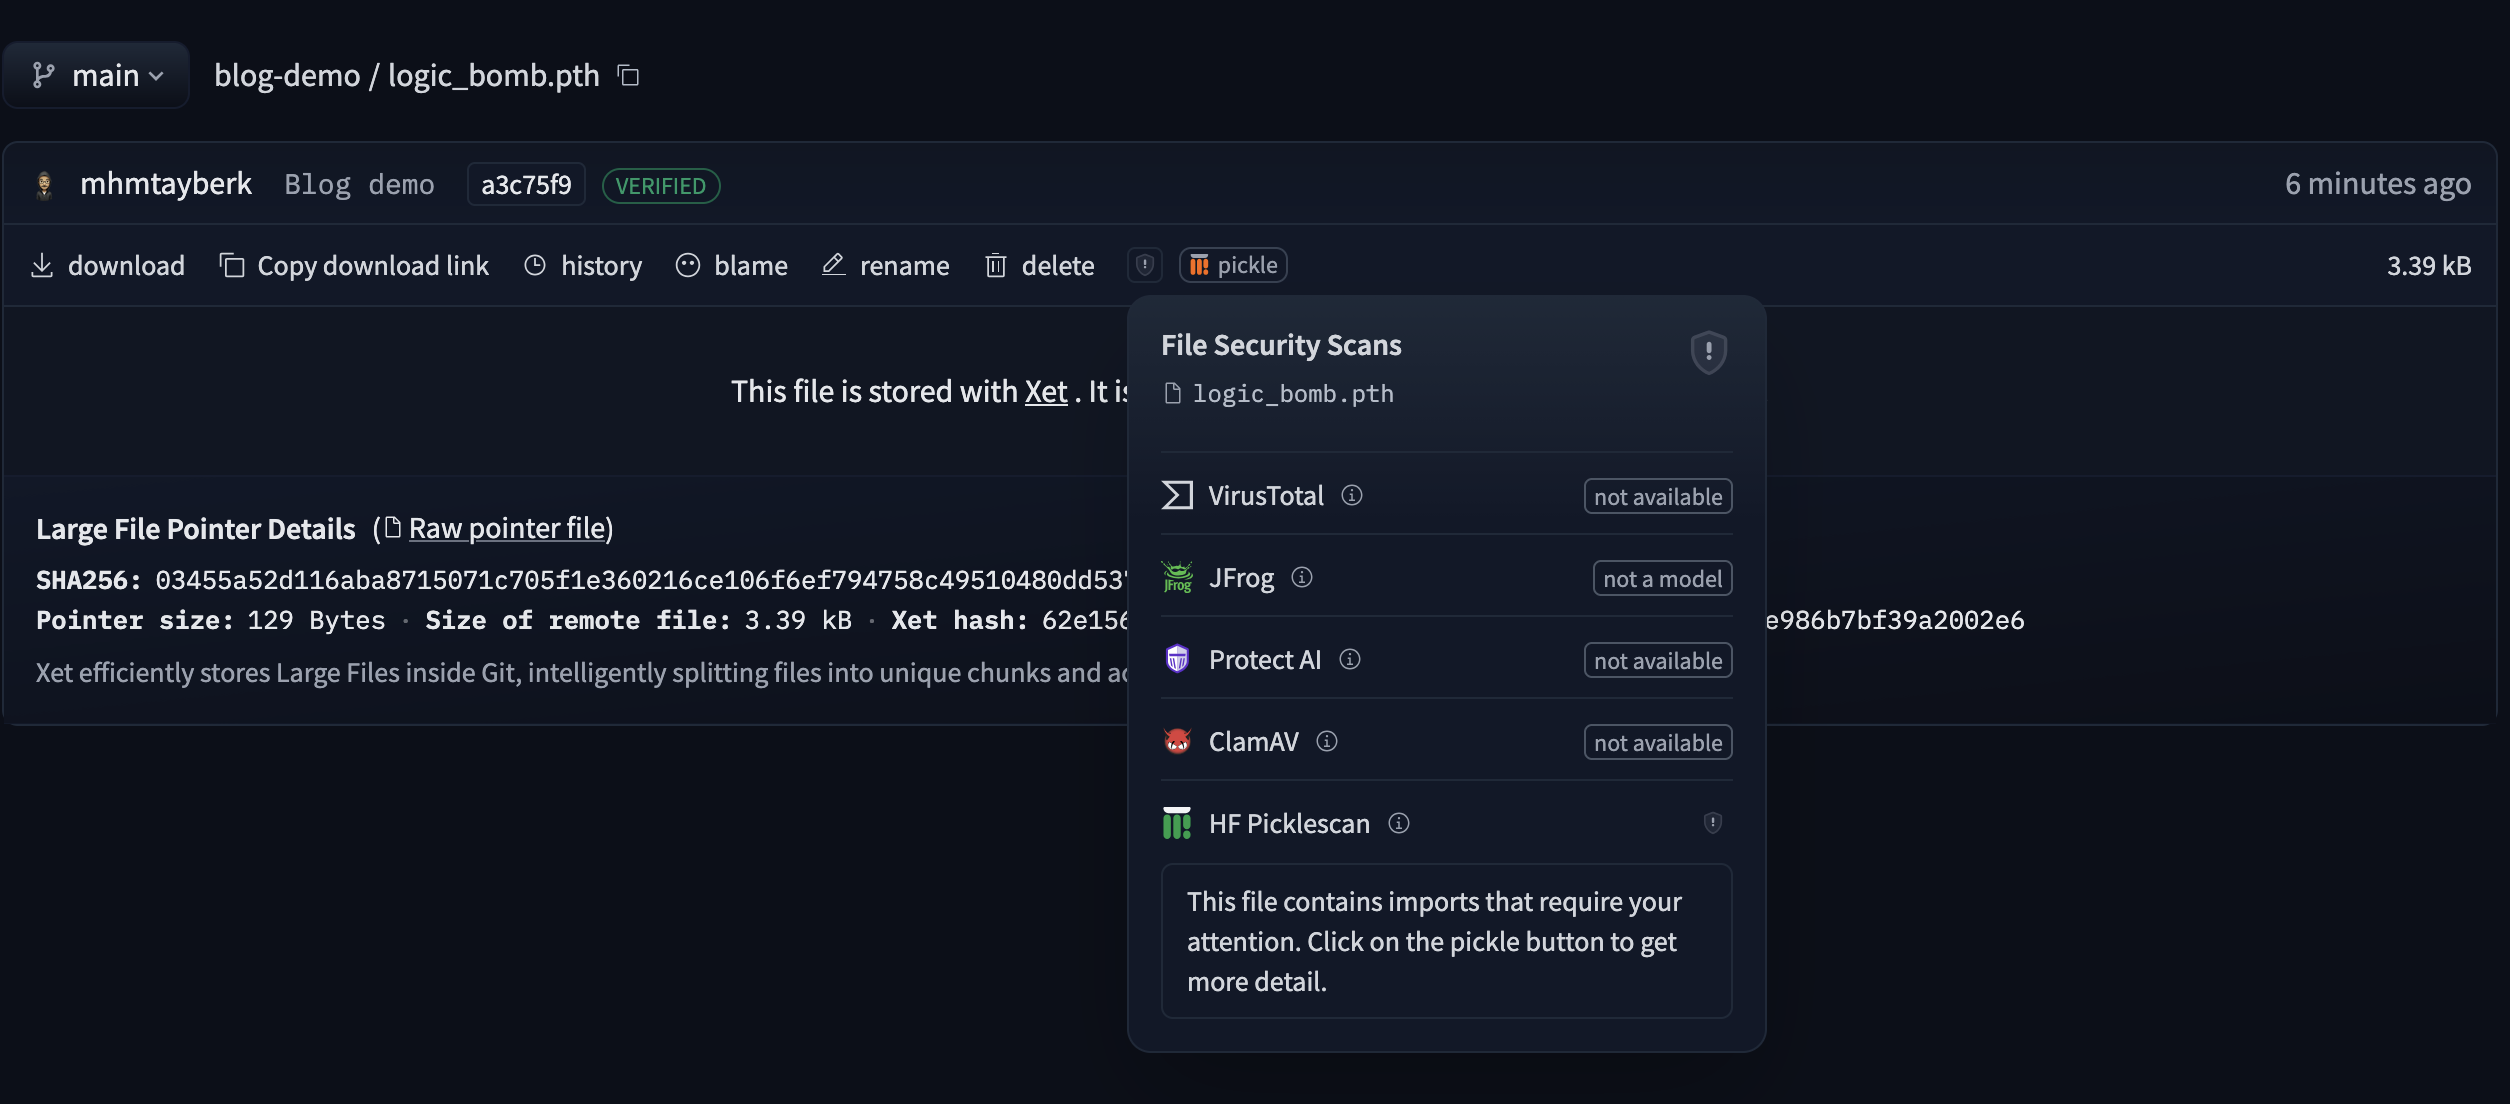This screenshot has width=2510, height=1104.
Task: Open commit a3c75f9
Action: [526, 185]
